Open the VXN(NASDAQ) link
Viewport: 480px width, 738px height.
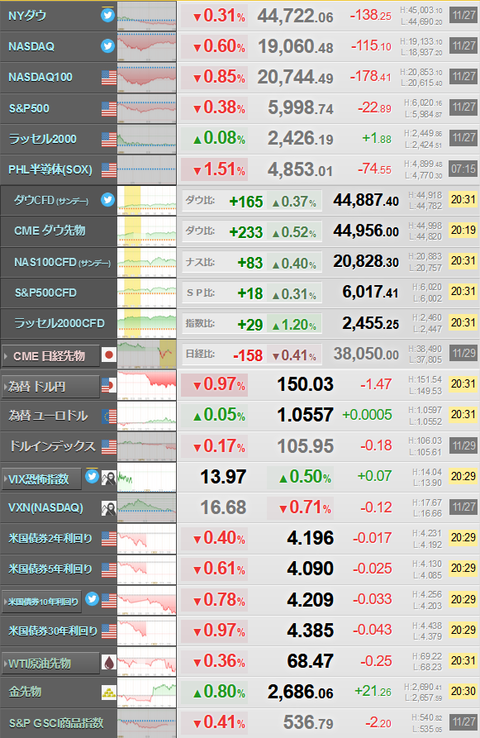coord(46,508)
